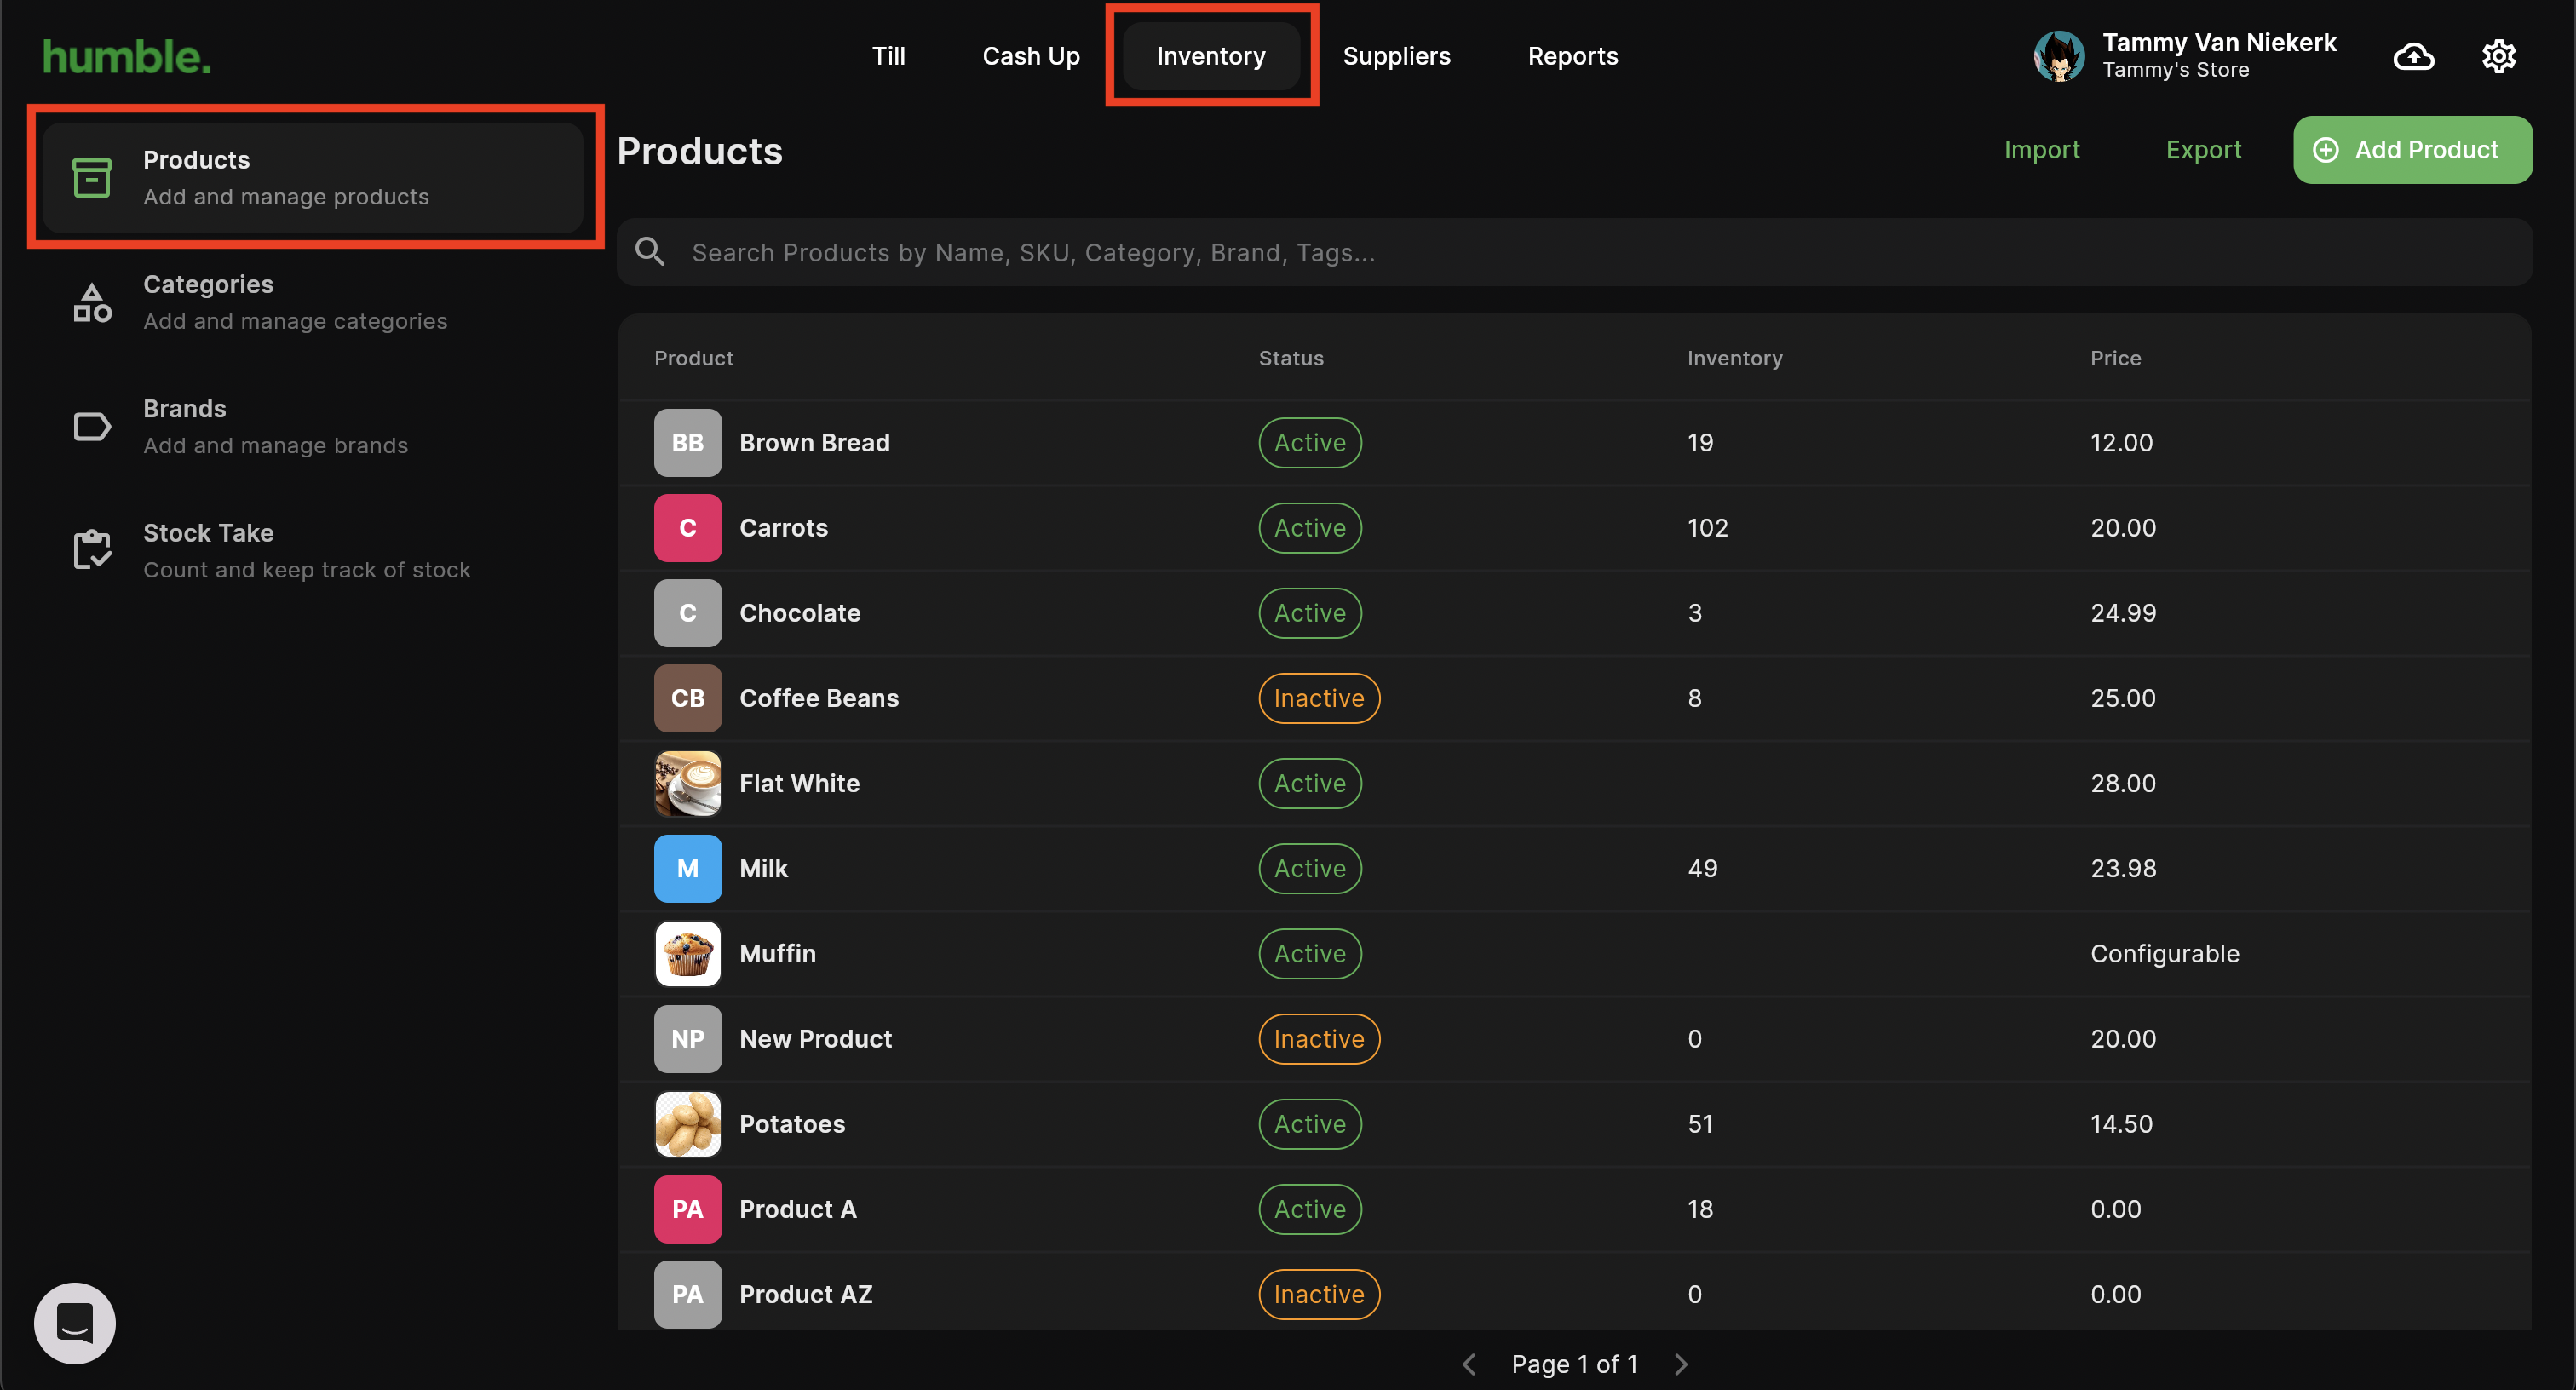The height and width of the screenshot is (1390, 2576).
Task: Click the Muffin product thumbnail
Action: [687, 954]
